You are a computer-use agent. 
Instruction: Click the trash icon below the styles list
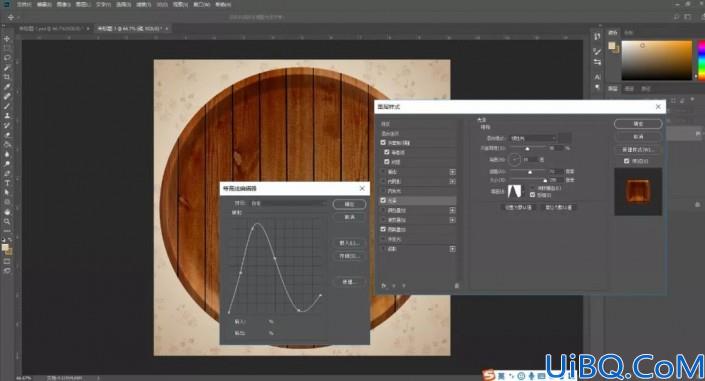point(457,286)
